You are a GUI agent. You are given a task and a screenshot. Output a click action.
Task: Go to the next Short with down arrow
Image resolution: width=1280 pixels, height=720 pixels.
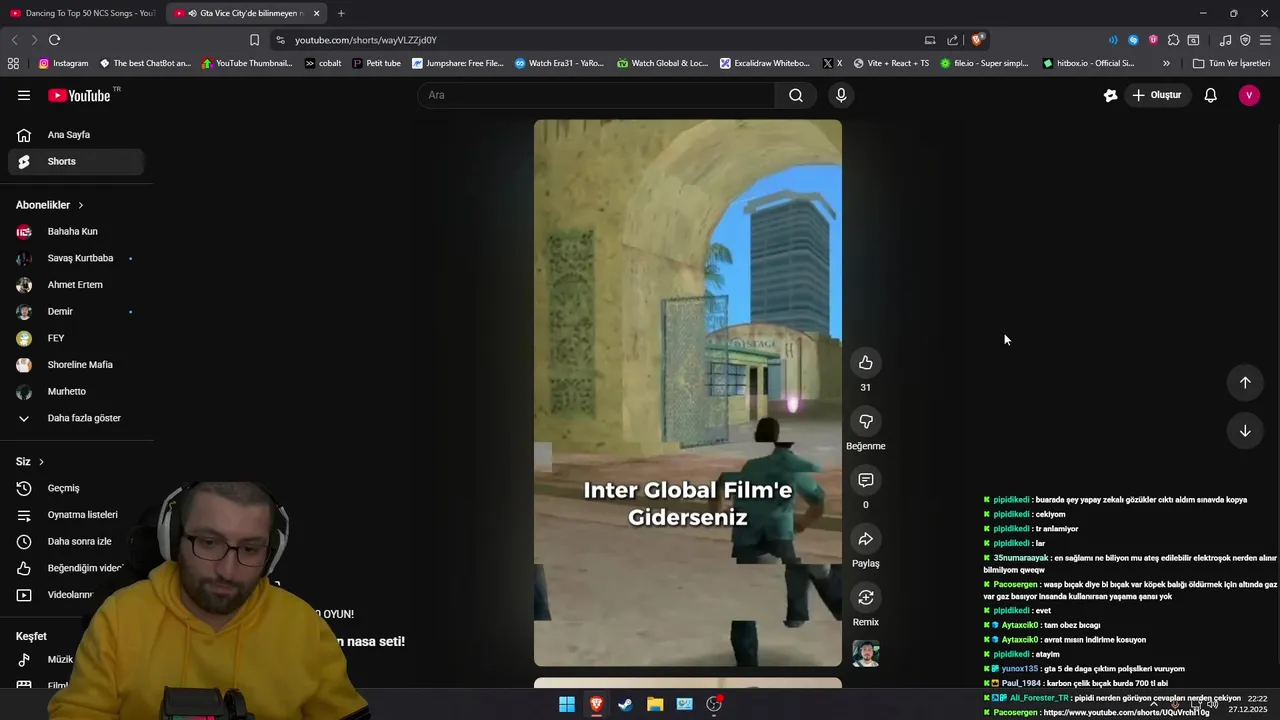(1245, 431)
